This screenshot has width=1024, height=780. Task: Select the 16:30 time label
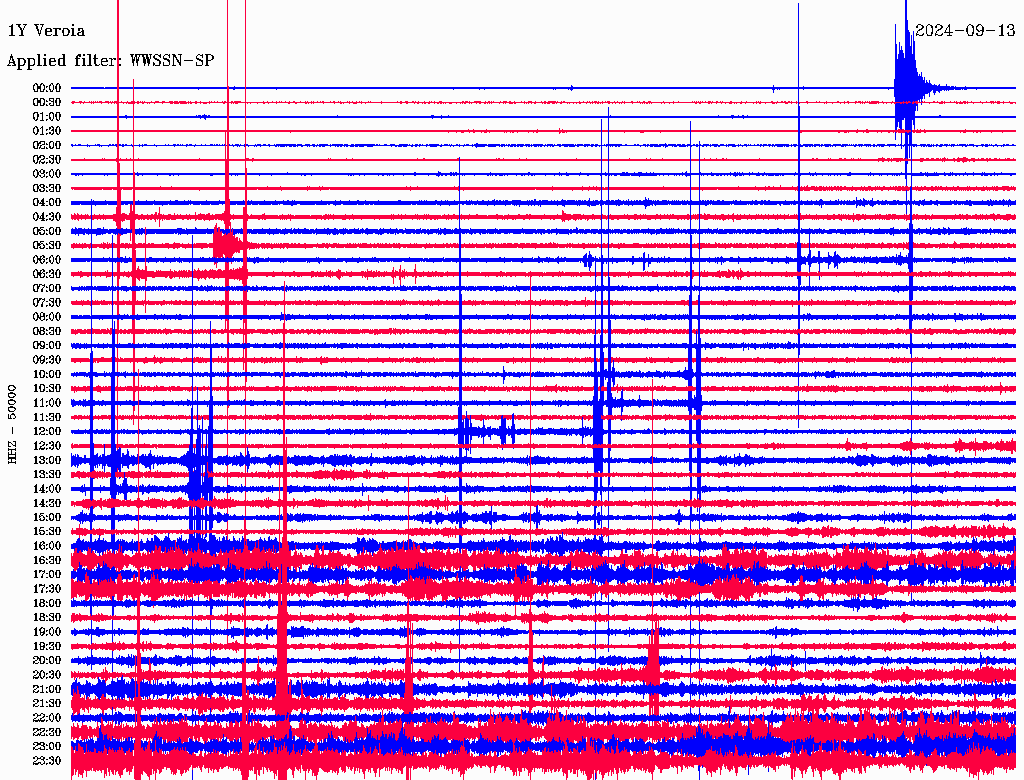47,561
